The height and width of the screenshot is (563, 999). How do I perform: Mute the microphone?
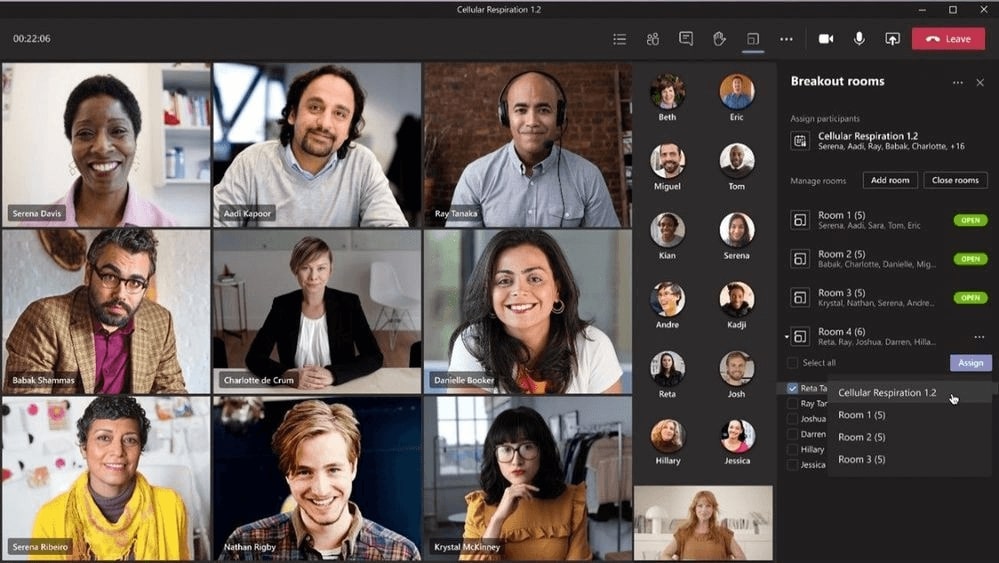point(859,39)
